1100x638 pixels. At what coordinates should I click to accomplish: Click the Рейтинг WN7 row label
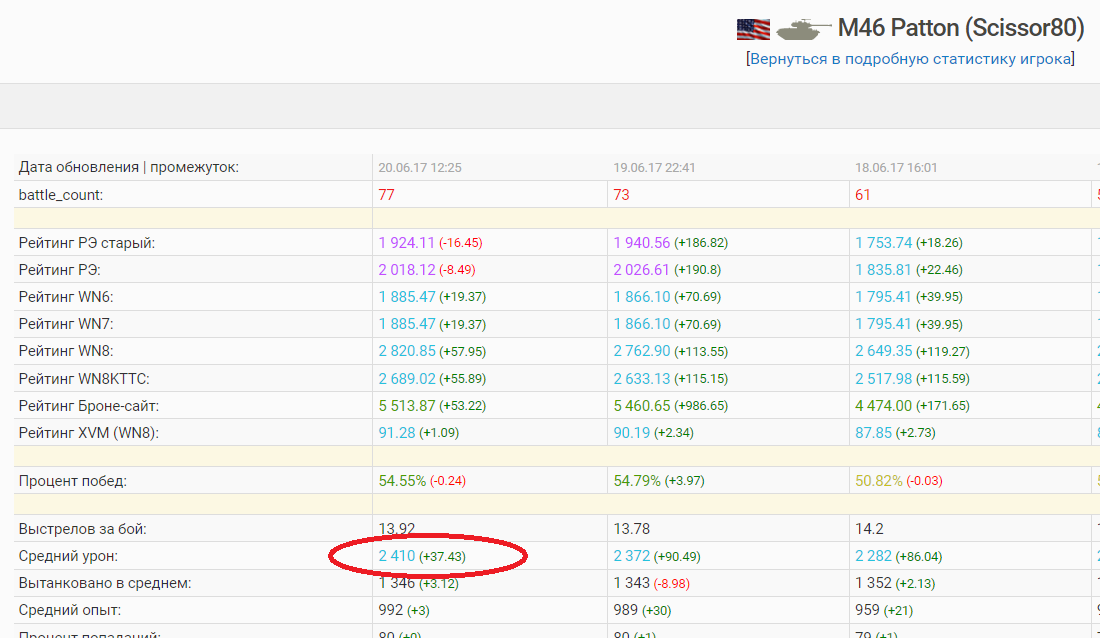pyautogui.click(x=66, y=324)
